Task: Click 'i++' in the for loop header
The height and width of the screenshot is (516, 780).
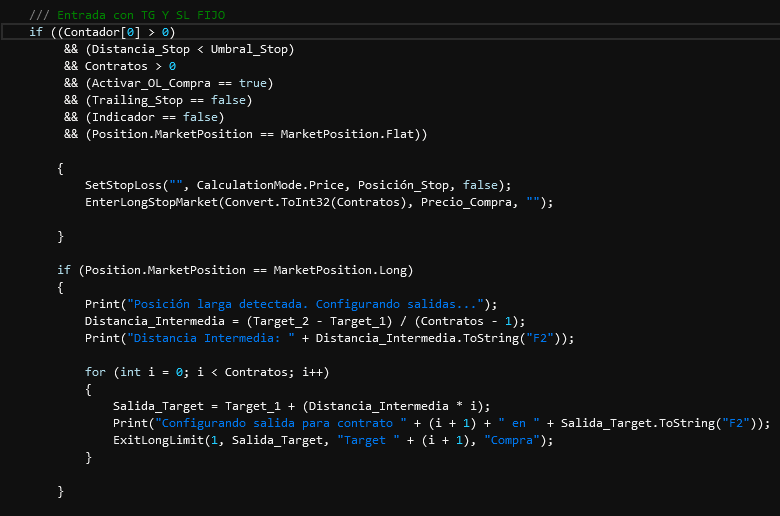Action: tap(312, 372)
